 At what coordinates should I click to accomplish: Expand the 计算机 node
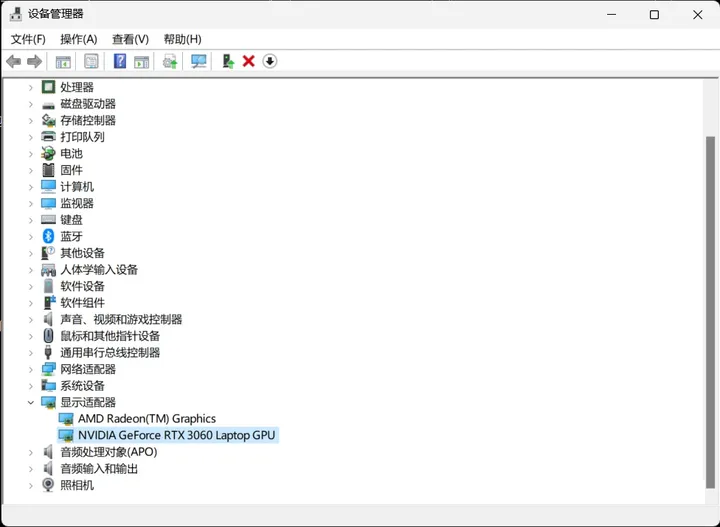31,186
